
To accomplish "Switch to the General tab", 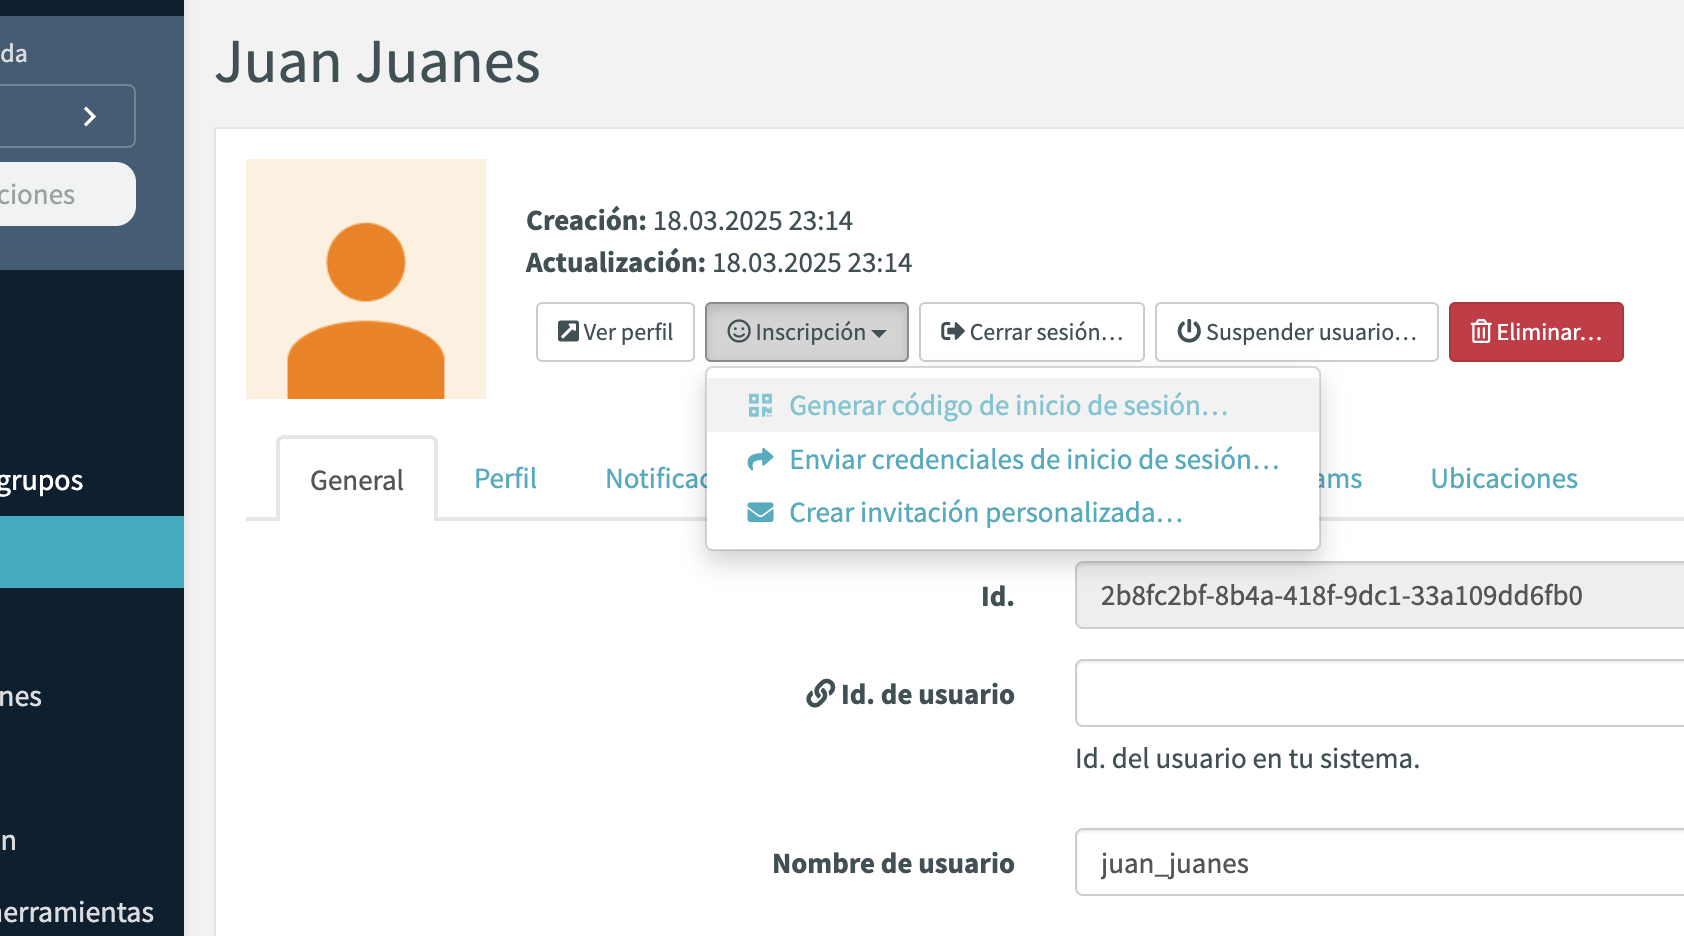I will (357, 480).
